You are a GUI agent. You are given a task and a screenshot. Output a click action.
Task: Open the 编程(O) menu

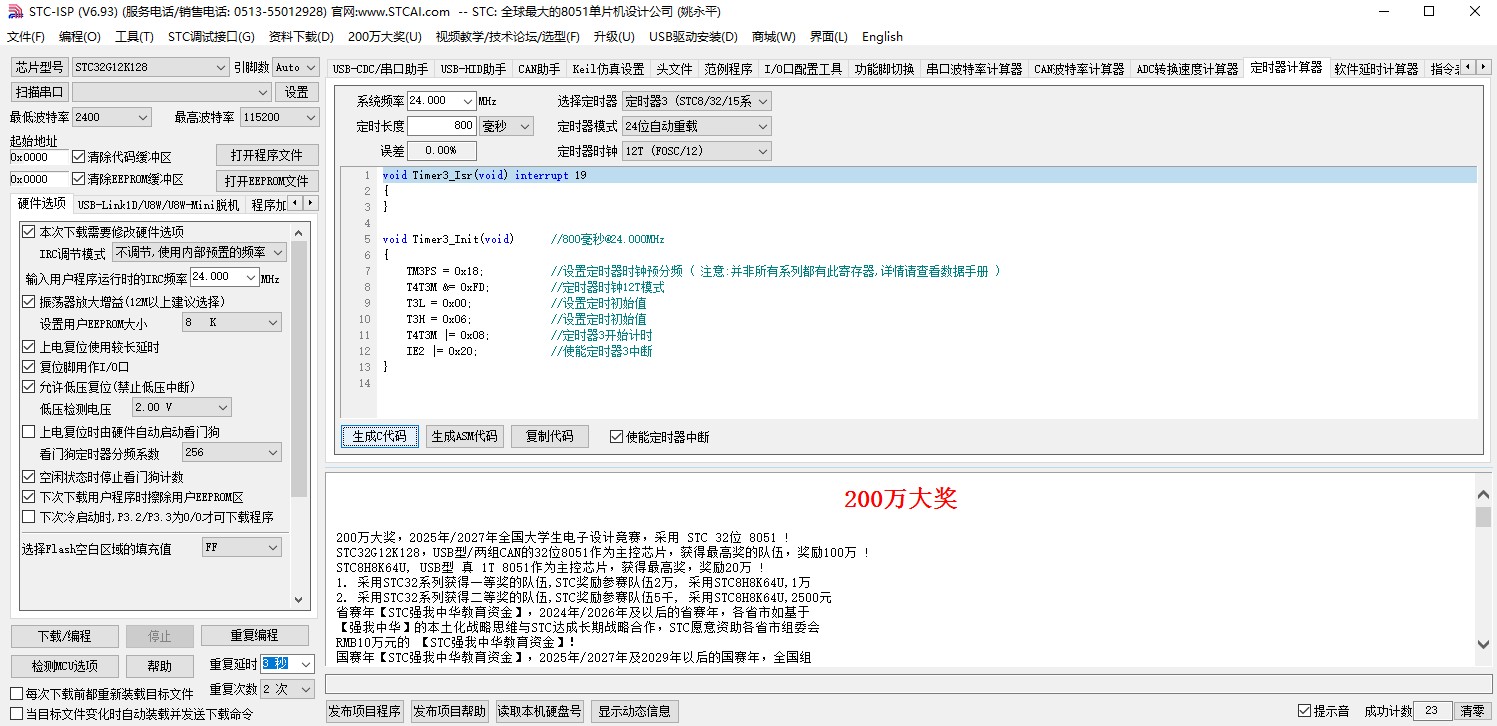(x=80, y=37)
